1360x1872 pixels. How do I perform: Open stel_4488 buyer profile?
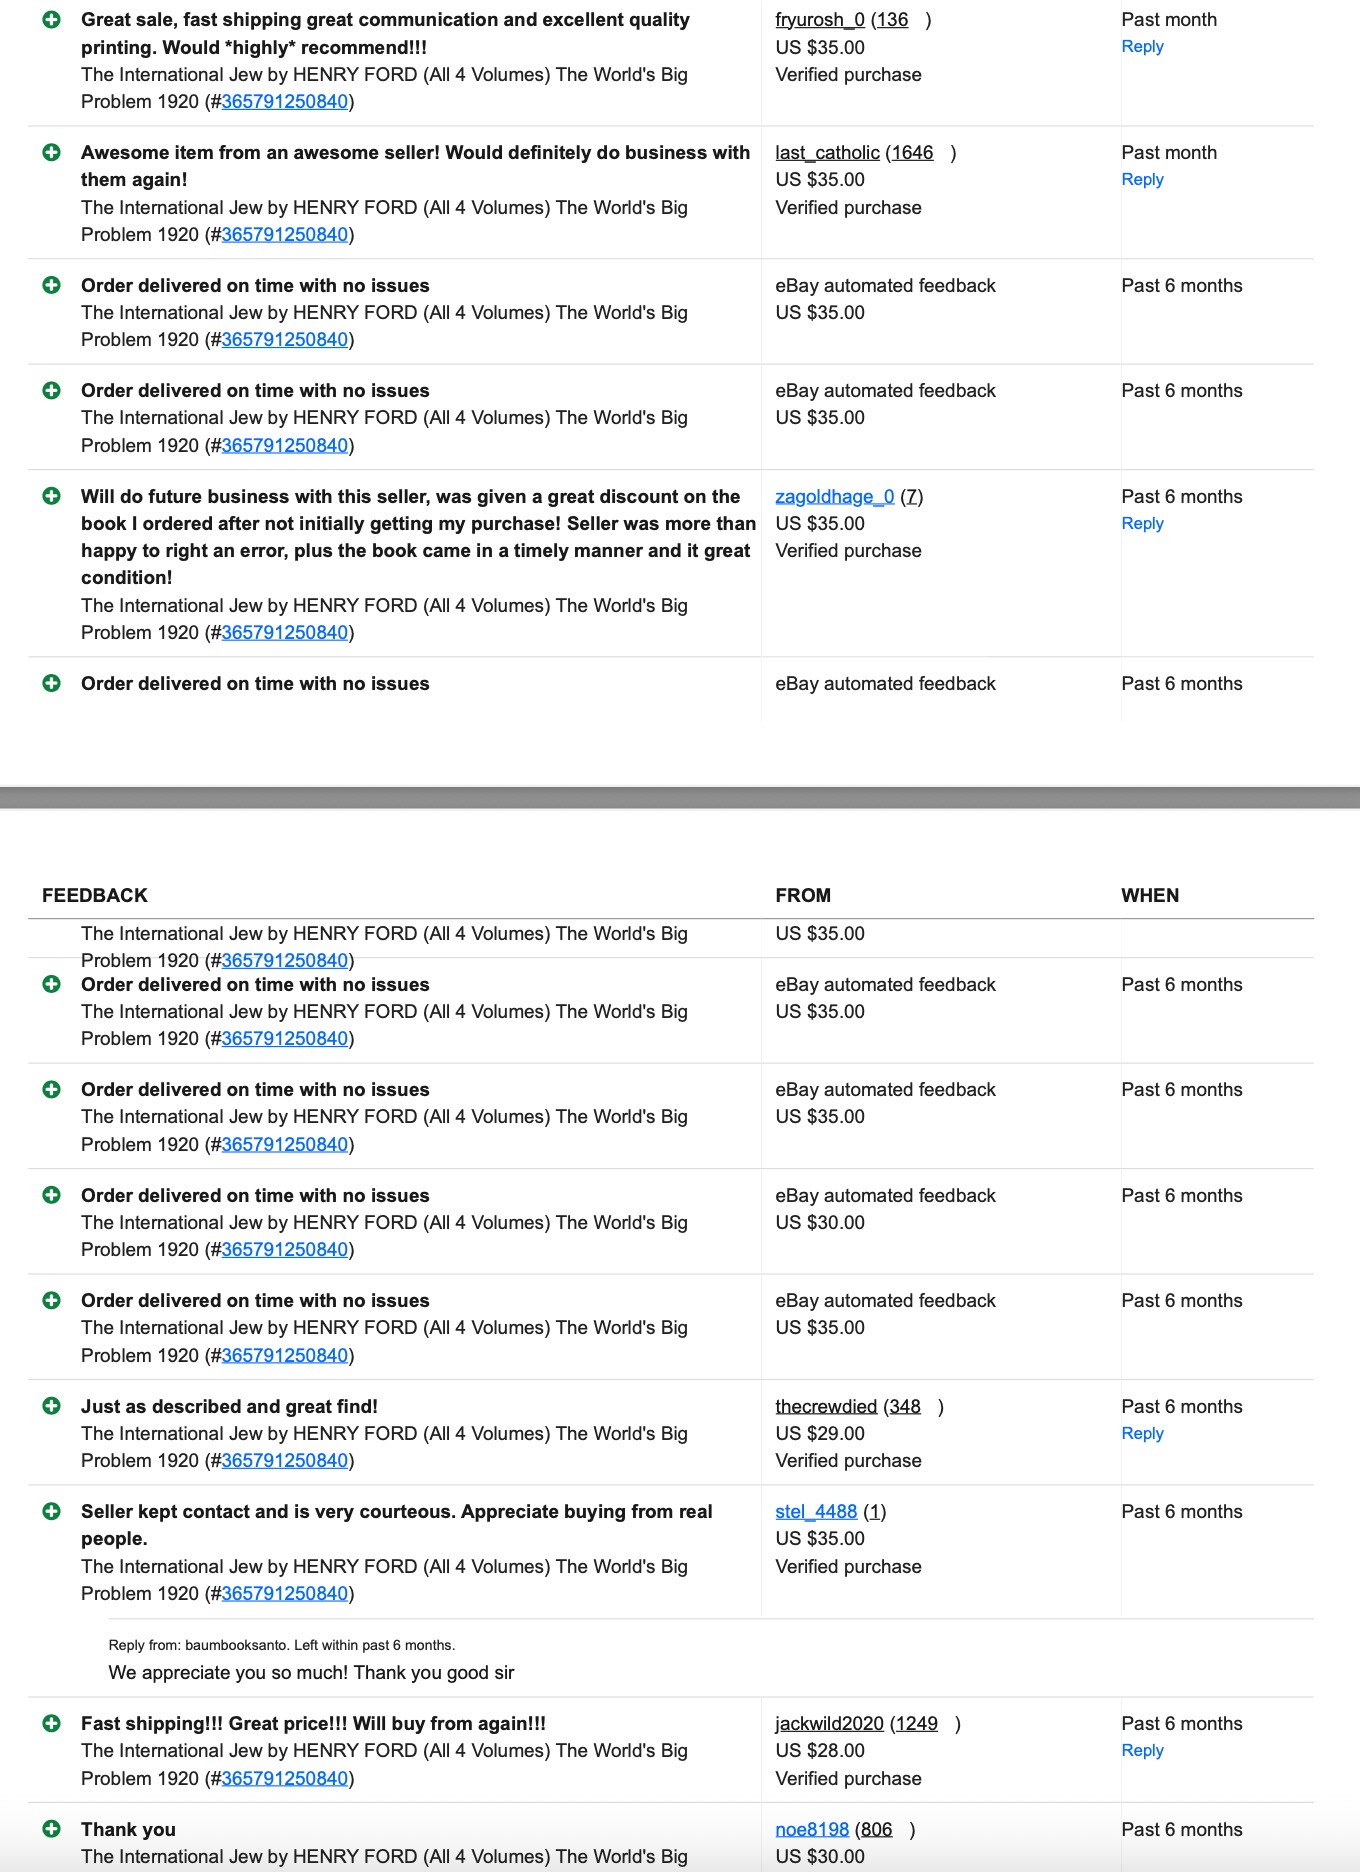pyautogui.click(x=816, y=1512)
